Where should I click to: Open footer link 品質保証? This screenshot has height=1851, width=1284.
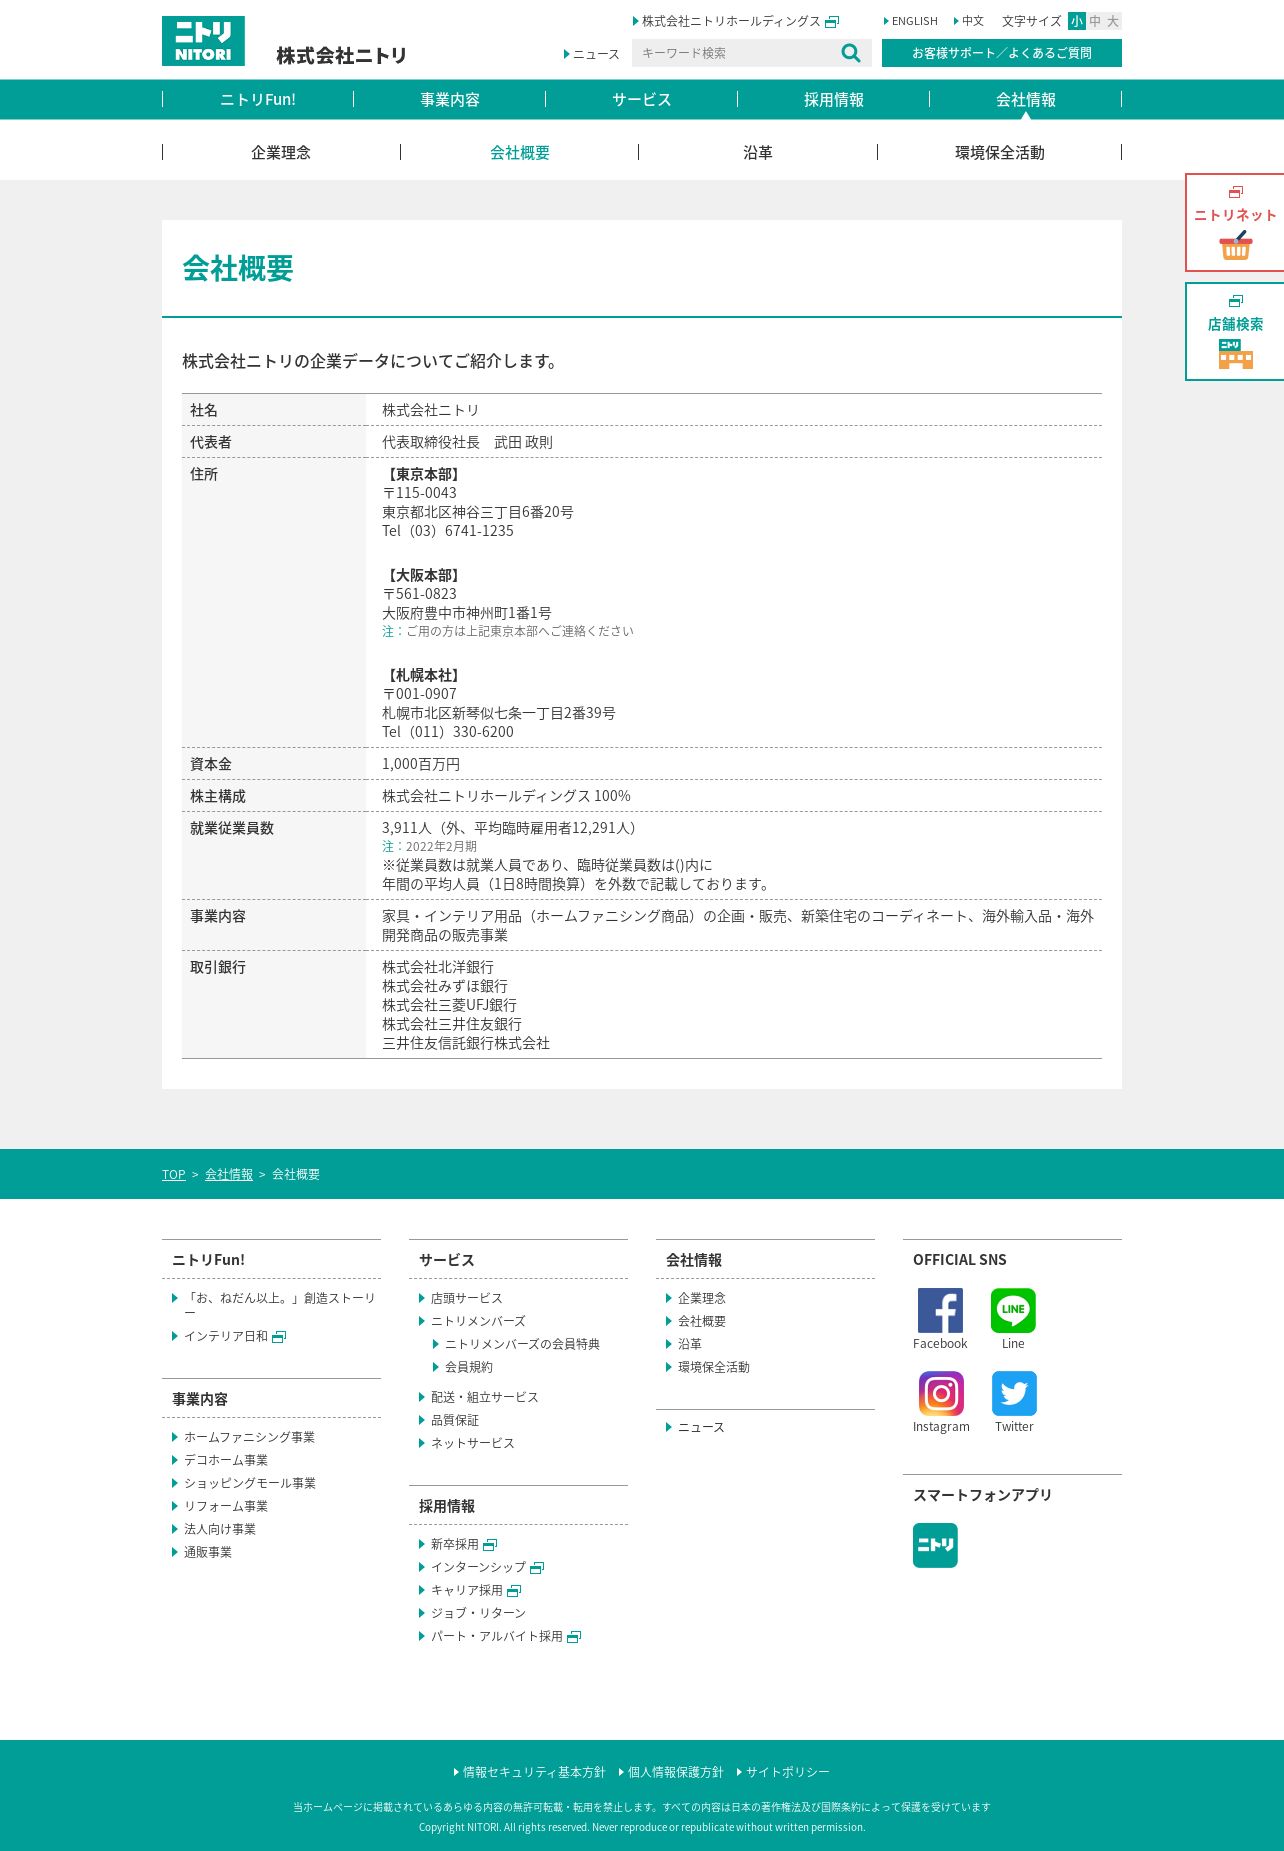coord(455,1420)
